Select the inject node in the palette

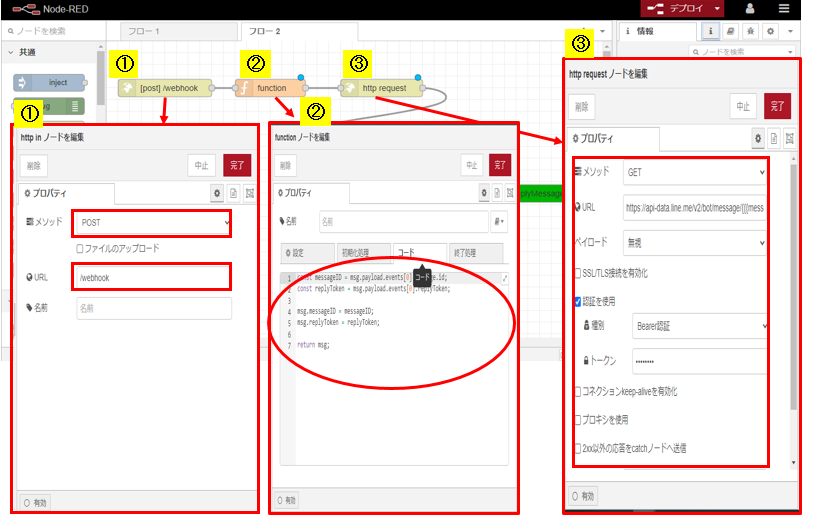click(x=49, y=82)
